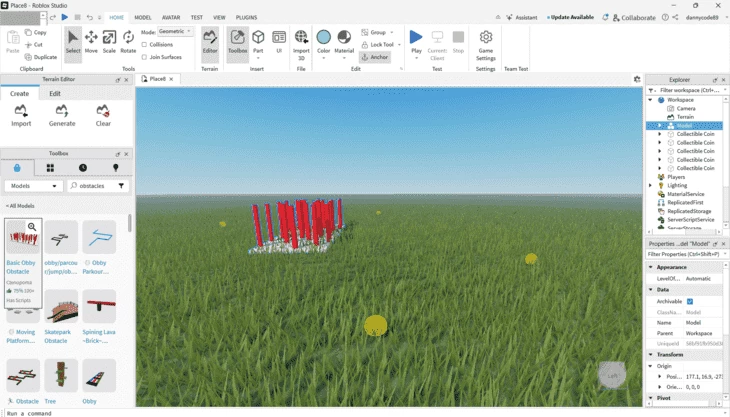Open the Toolbox Recent clock tab

pyautogui.click(x=83, y=168)
